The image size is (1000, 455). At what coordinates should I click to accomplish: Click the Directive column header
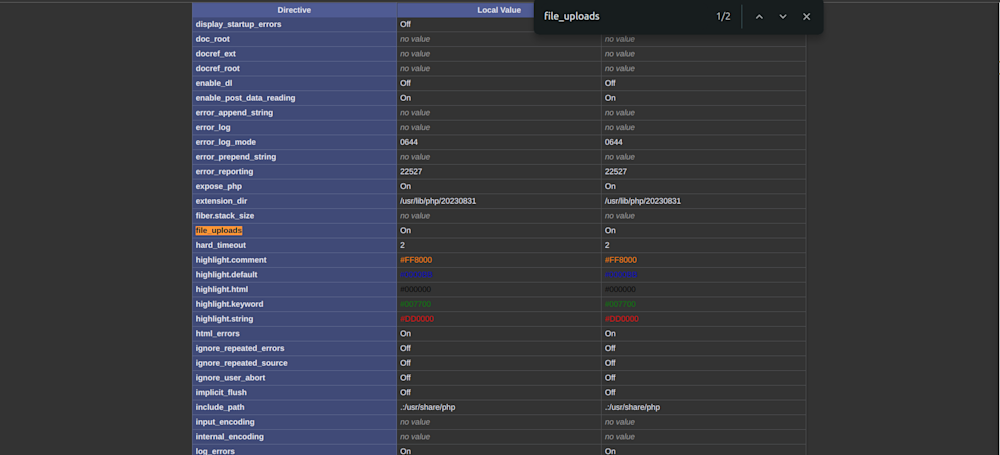[294, 10]
